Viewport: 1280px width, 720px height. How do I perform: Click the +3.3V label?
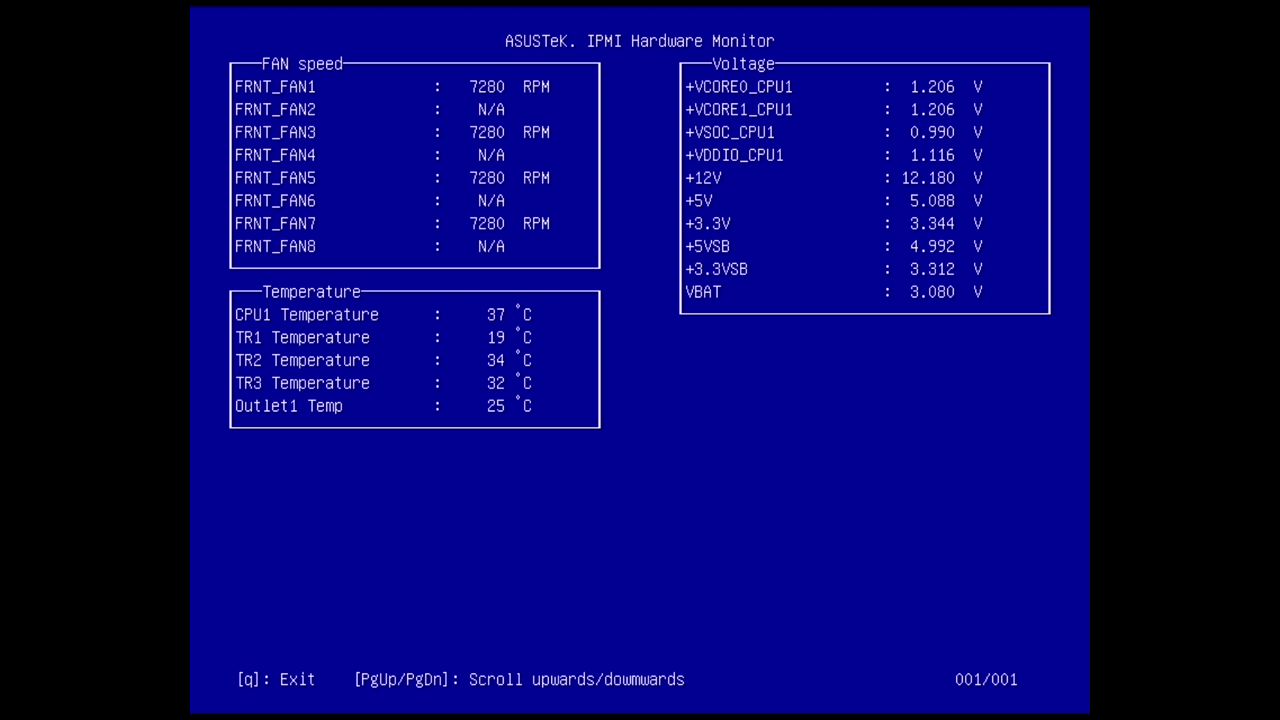pos(707,224)
